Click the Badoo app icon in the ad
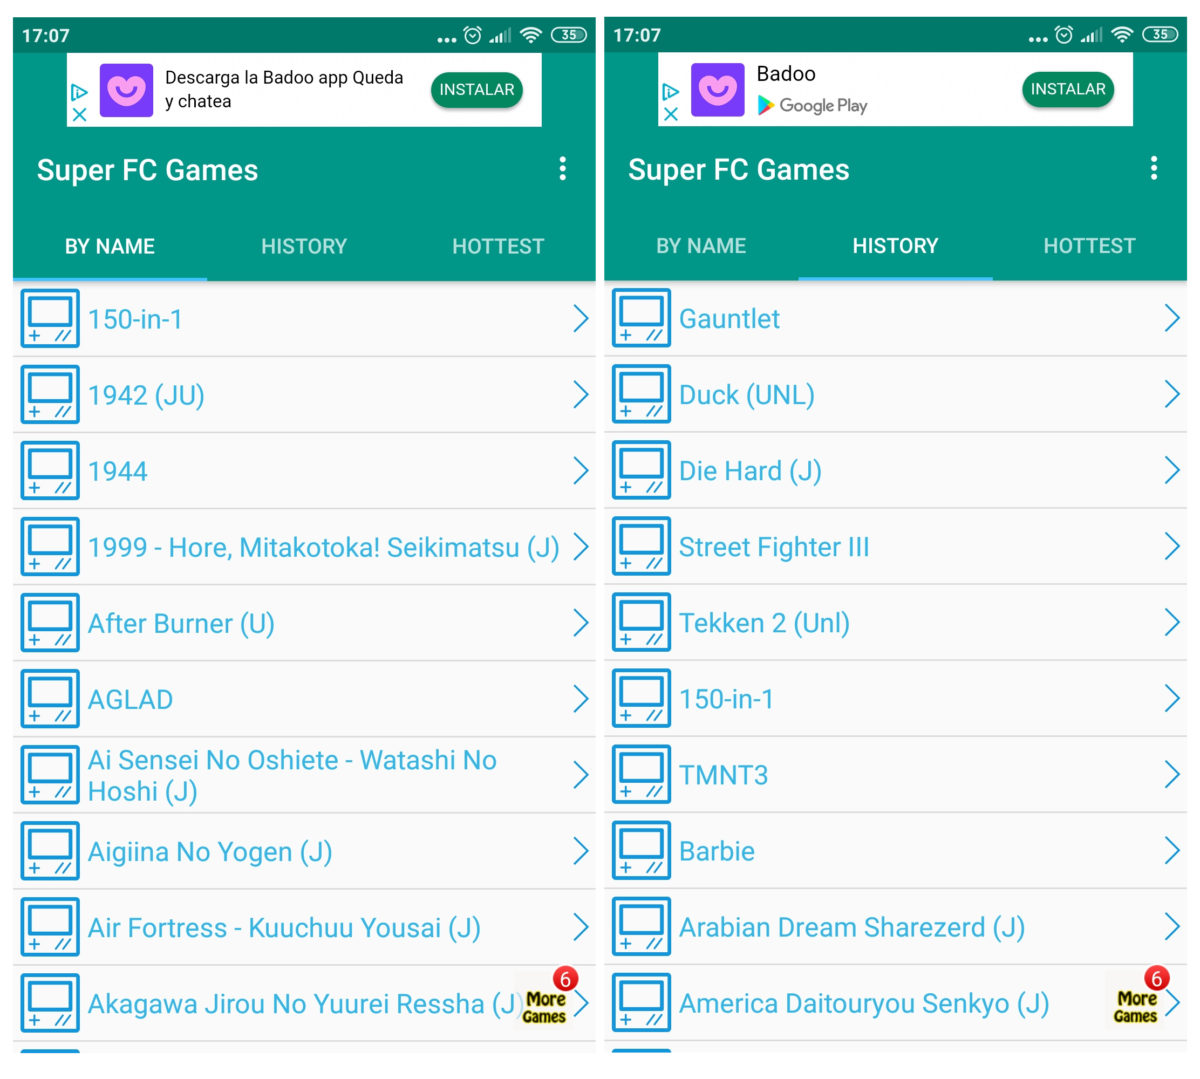Image resolution: width=1200 pixels, height=1079 pixels. click(125, 90)
